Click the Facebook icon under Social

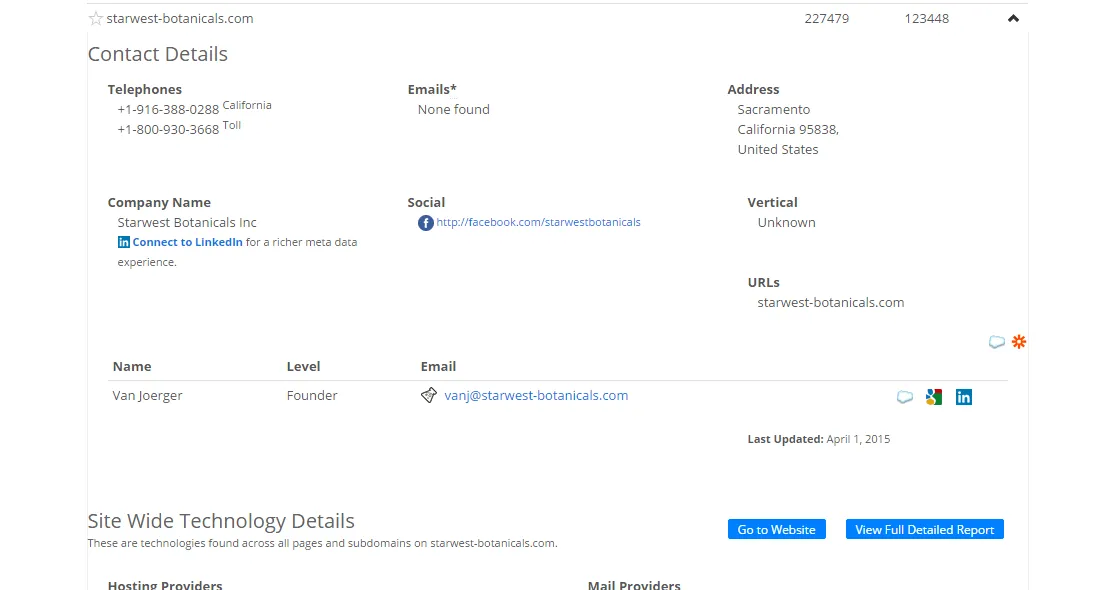click(x=425, y=223)
